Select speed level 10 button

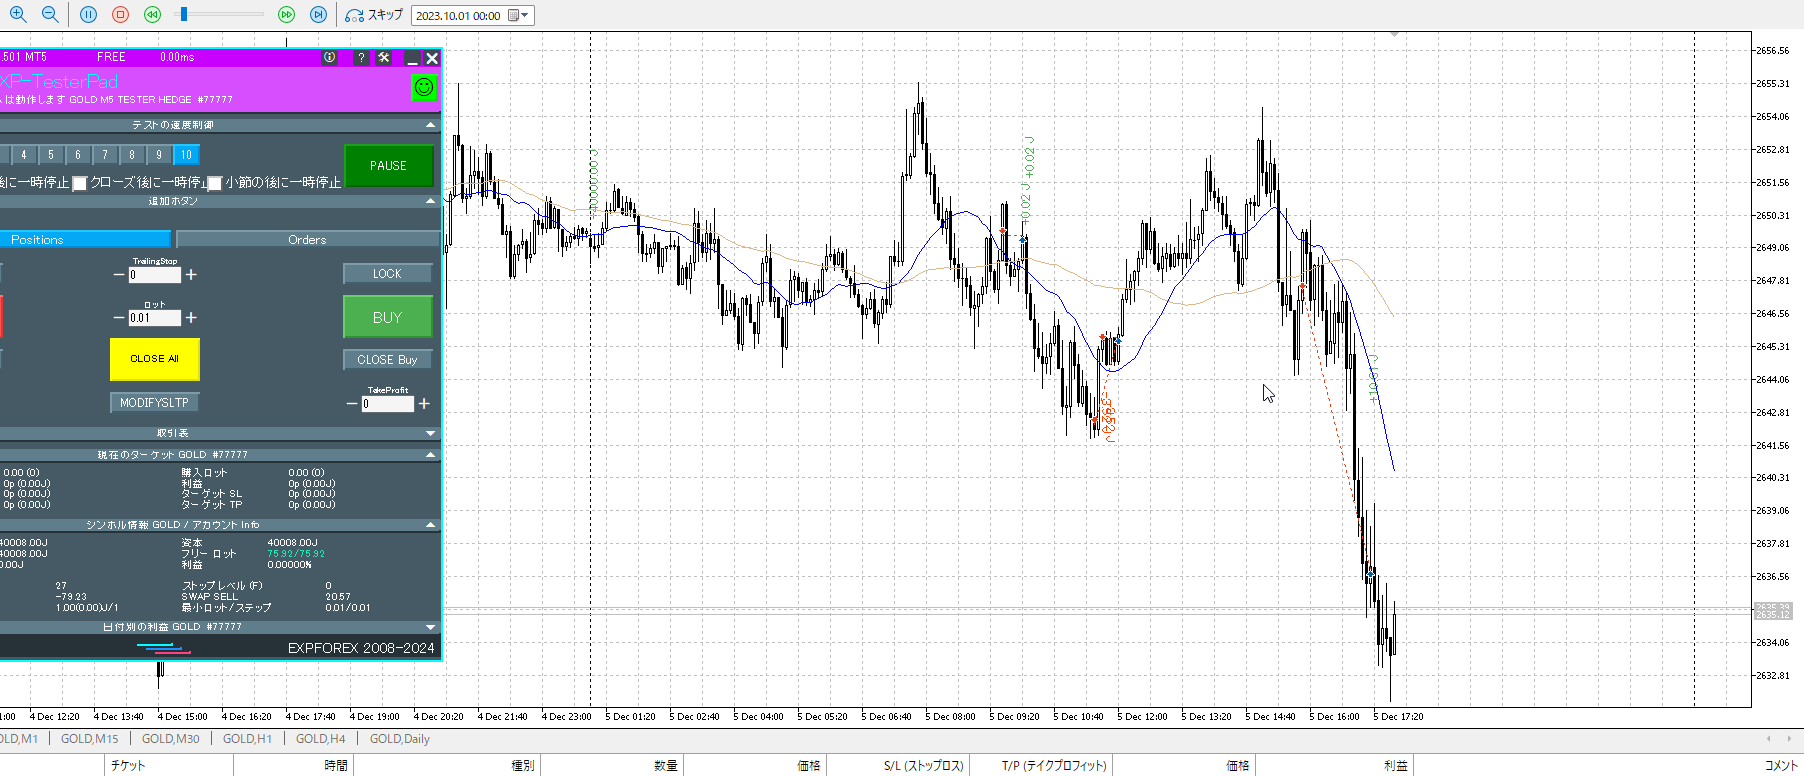(x=186, y=155)
